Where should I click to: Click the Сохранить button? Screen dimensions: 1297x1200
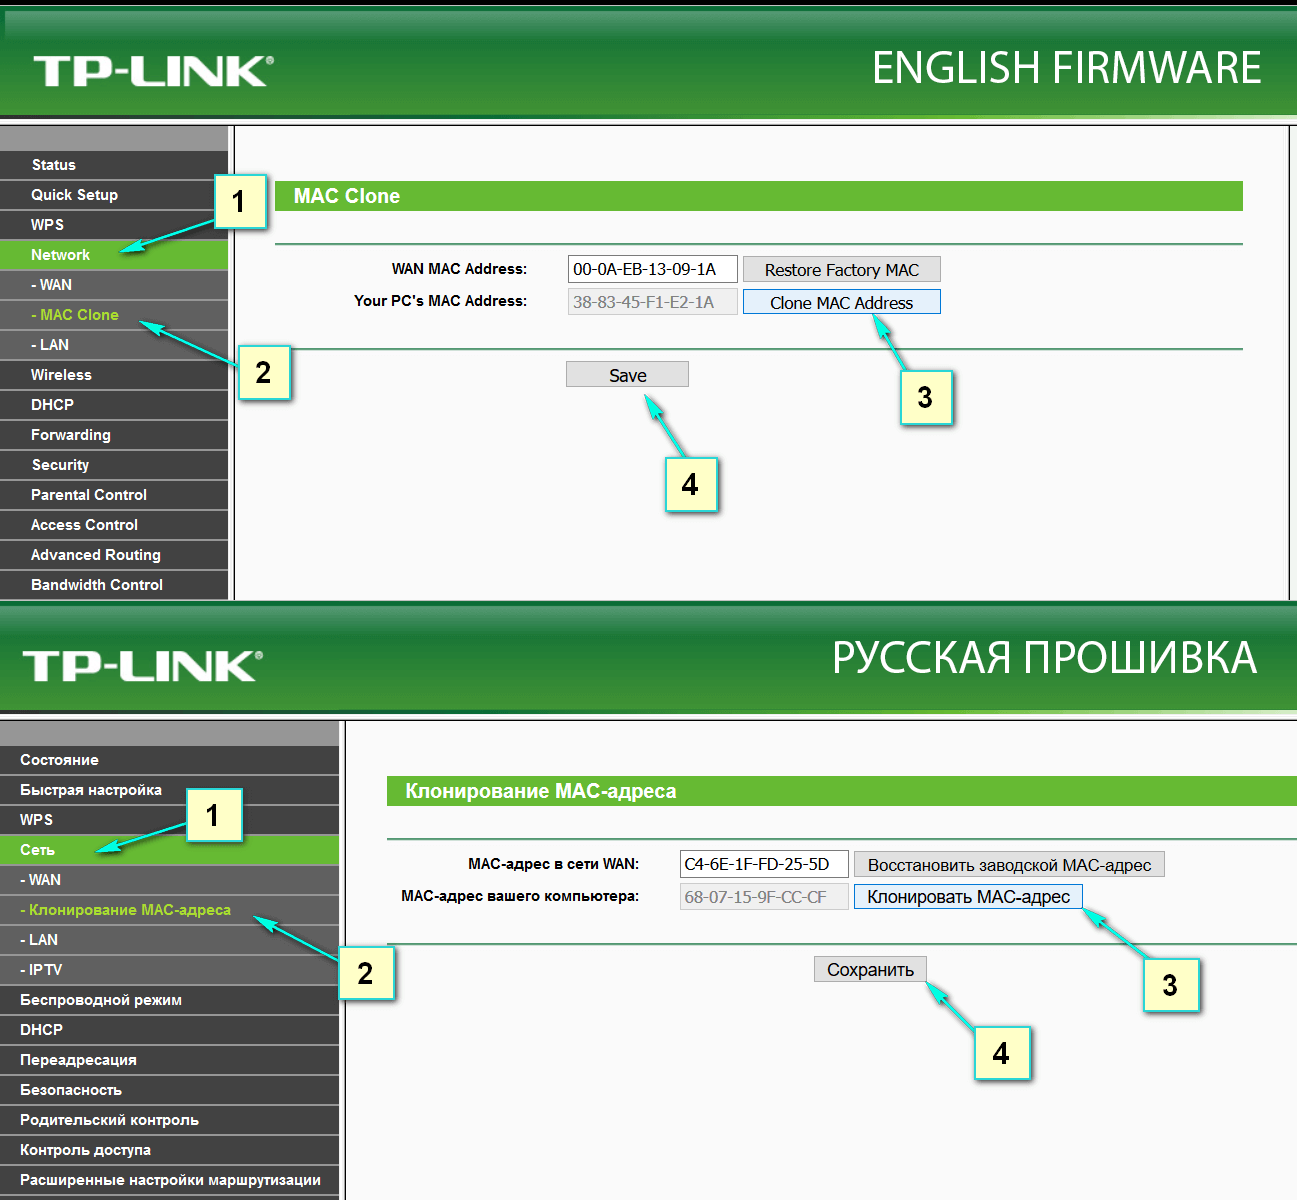tap(870, 970)
